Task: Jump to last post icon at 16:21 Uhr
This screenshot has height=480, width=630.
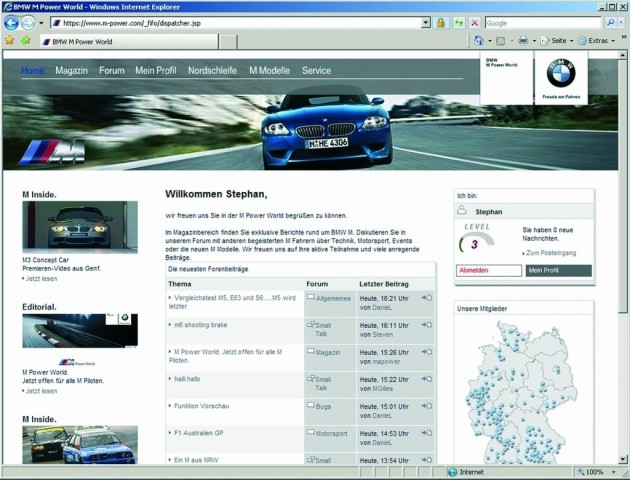Action: (427, 298)
